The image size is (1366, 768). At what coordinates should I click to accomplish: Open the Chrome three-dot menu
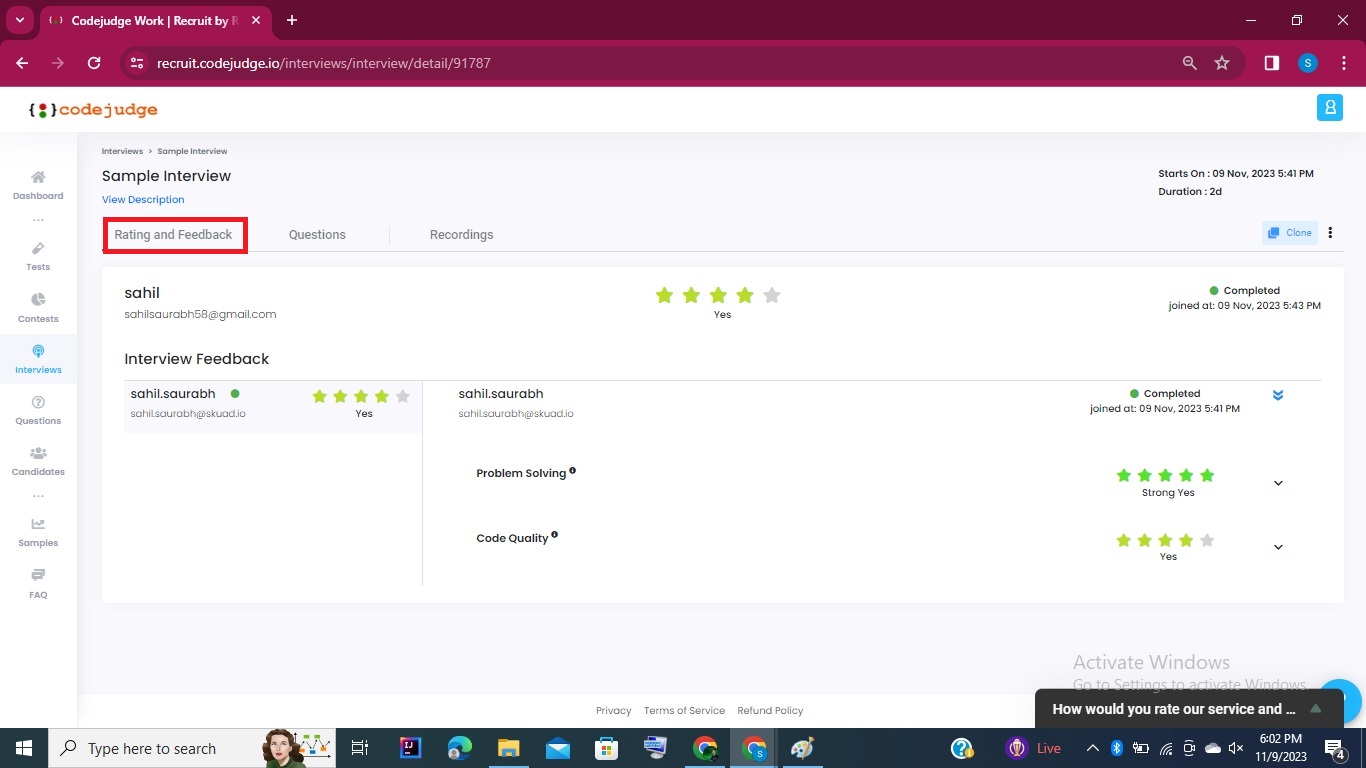[1344, 63]
